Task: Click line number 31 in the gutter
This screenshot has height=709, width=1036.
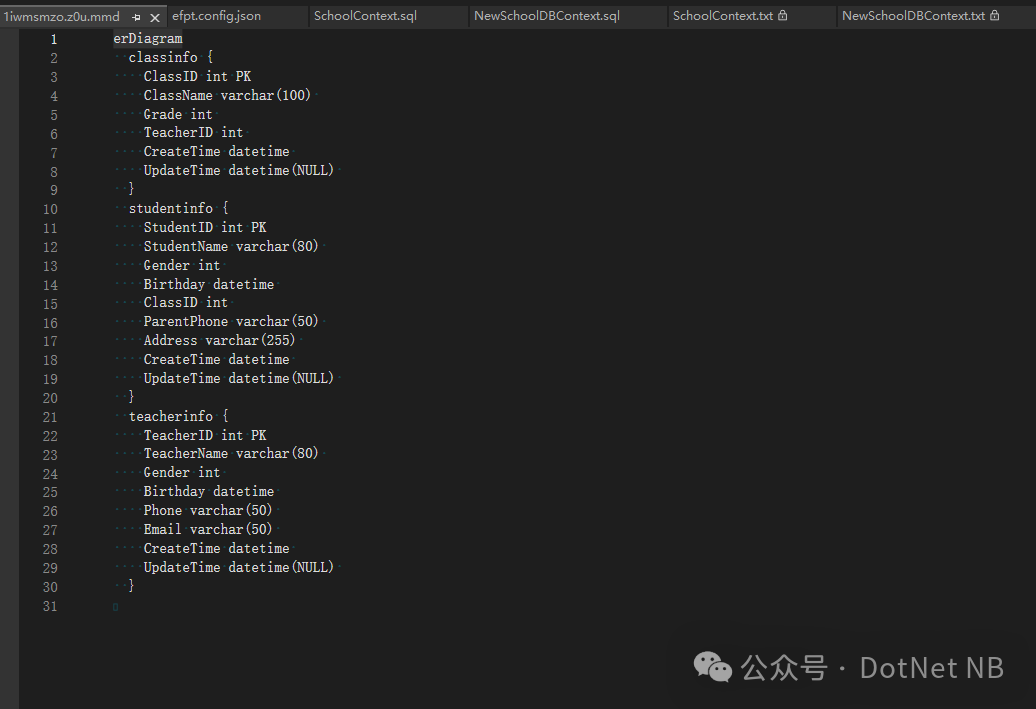Action: [x=50, y=606]
